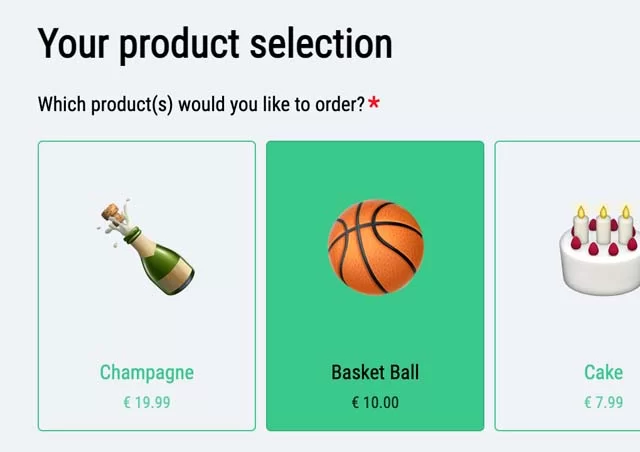Image resolution: width=640 pixels, height=452 pixels.
Task: Click the € 10.00 price label
Action: pos(375,403)
